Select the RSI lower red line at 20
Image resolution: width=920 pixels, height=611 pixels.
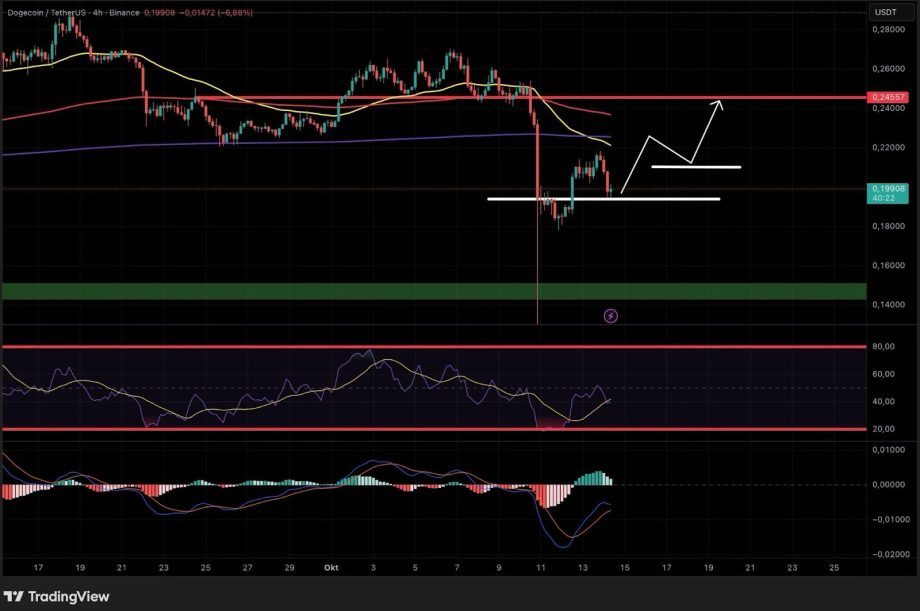(400, 429)
